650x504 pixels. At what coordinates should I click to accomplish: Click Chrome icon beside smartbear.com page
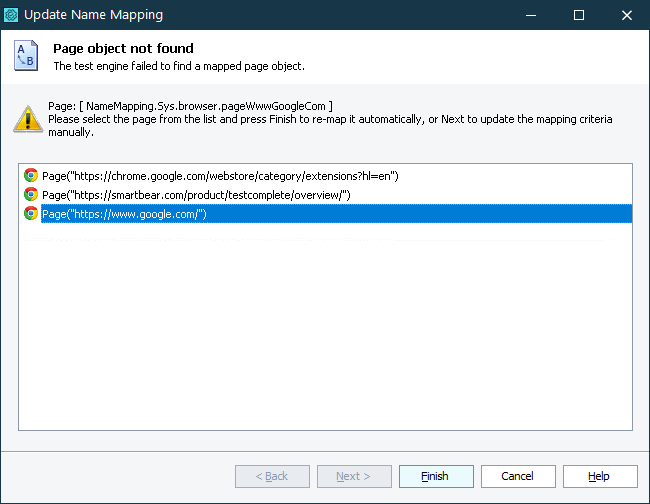(x=31, y=194)
